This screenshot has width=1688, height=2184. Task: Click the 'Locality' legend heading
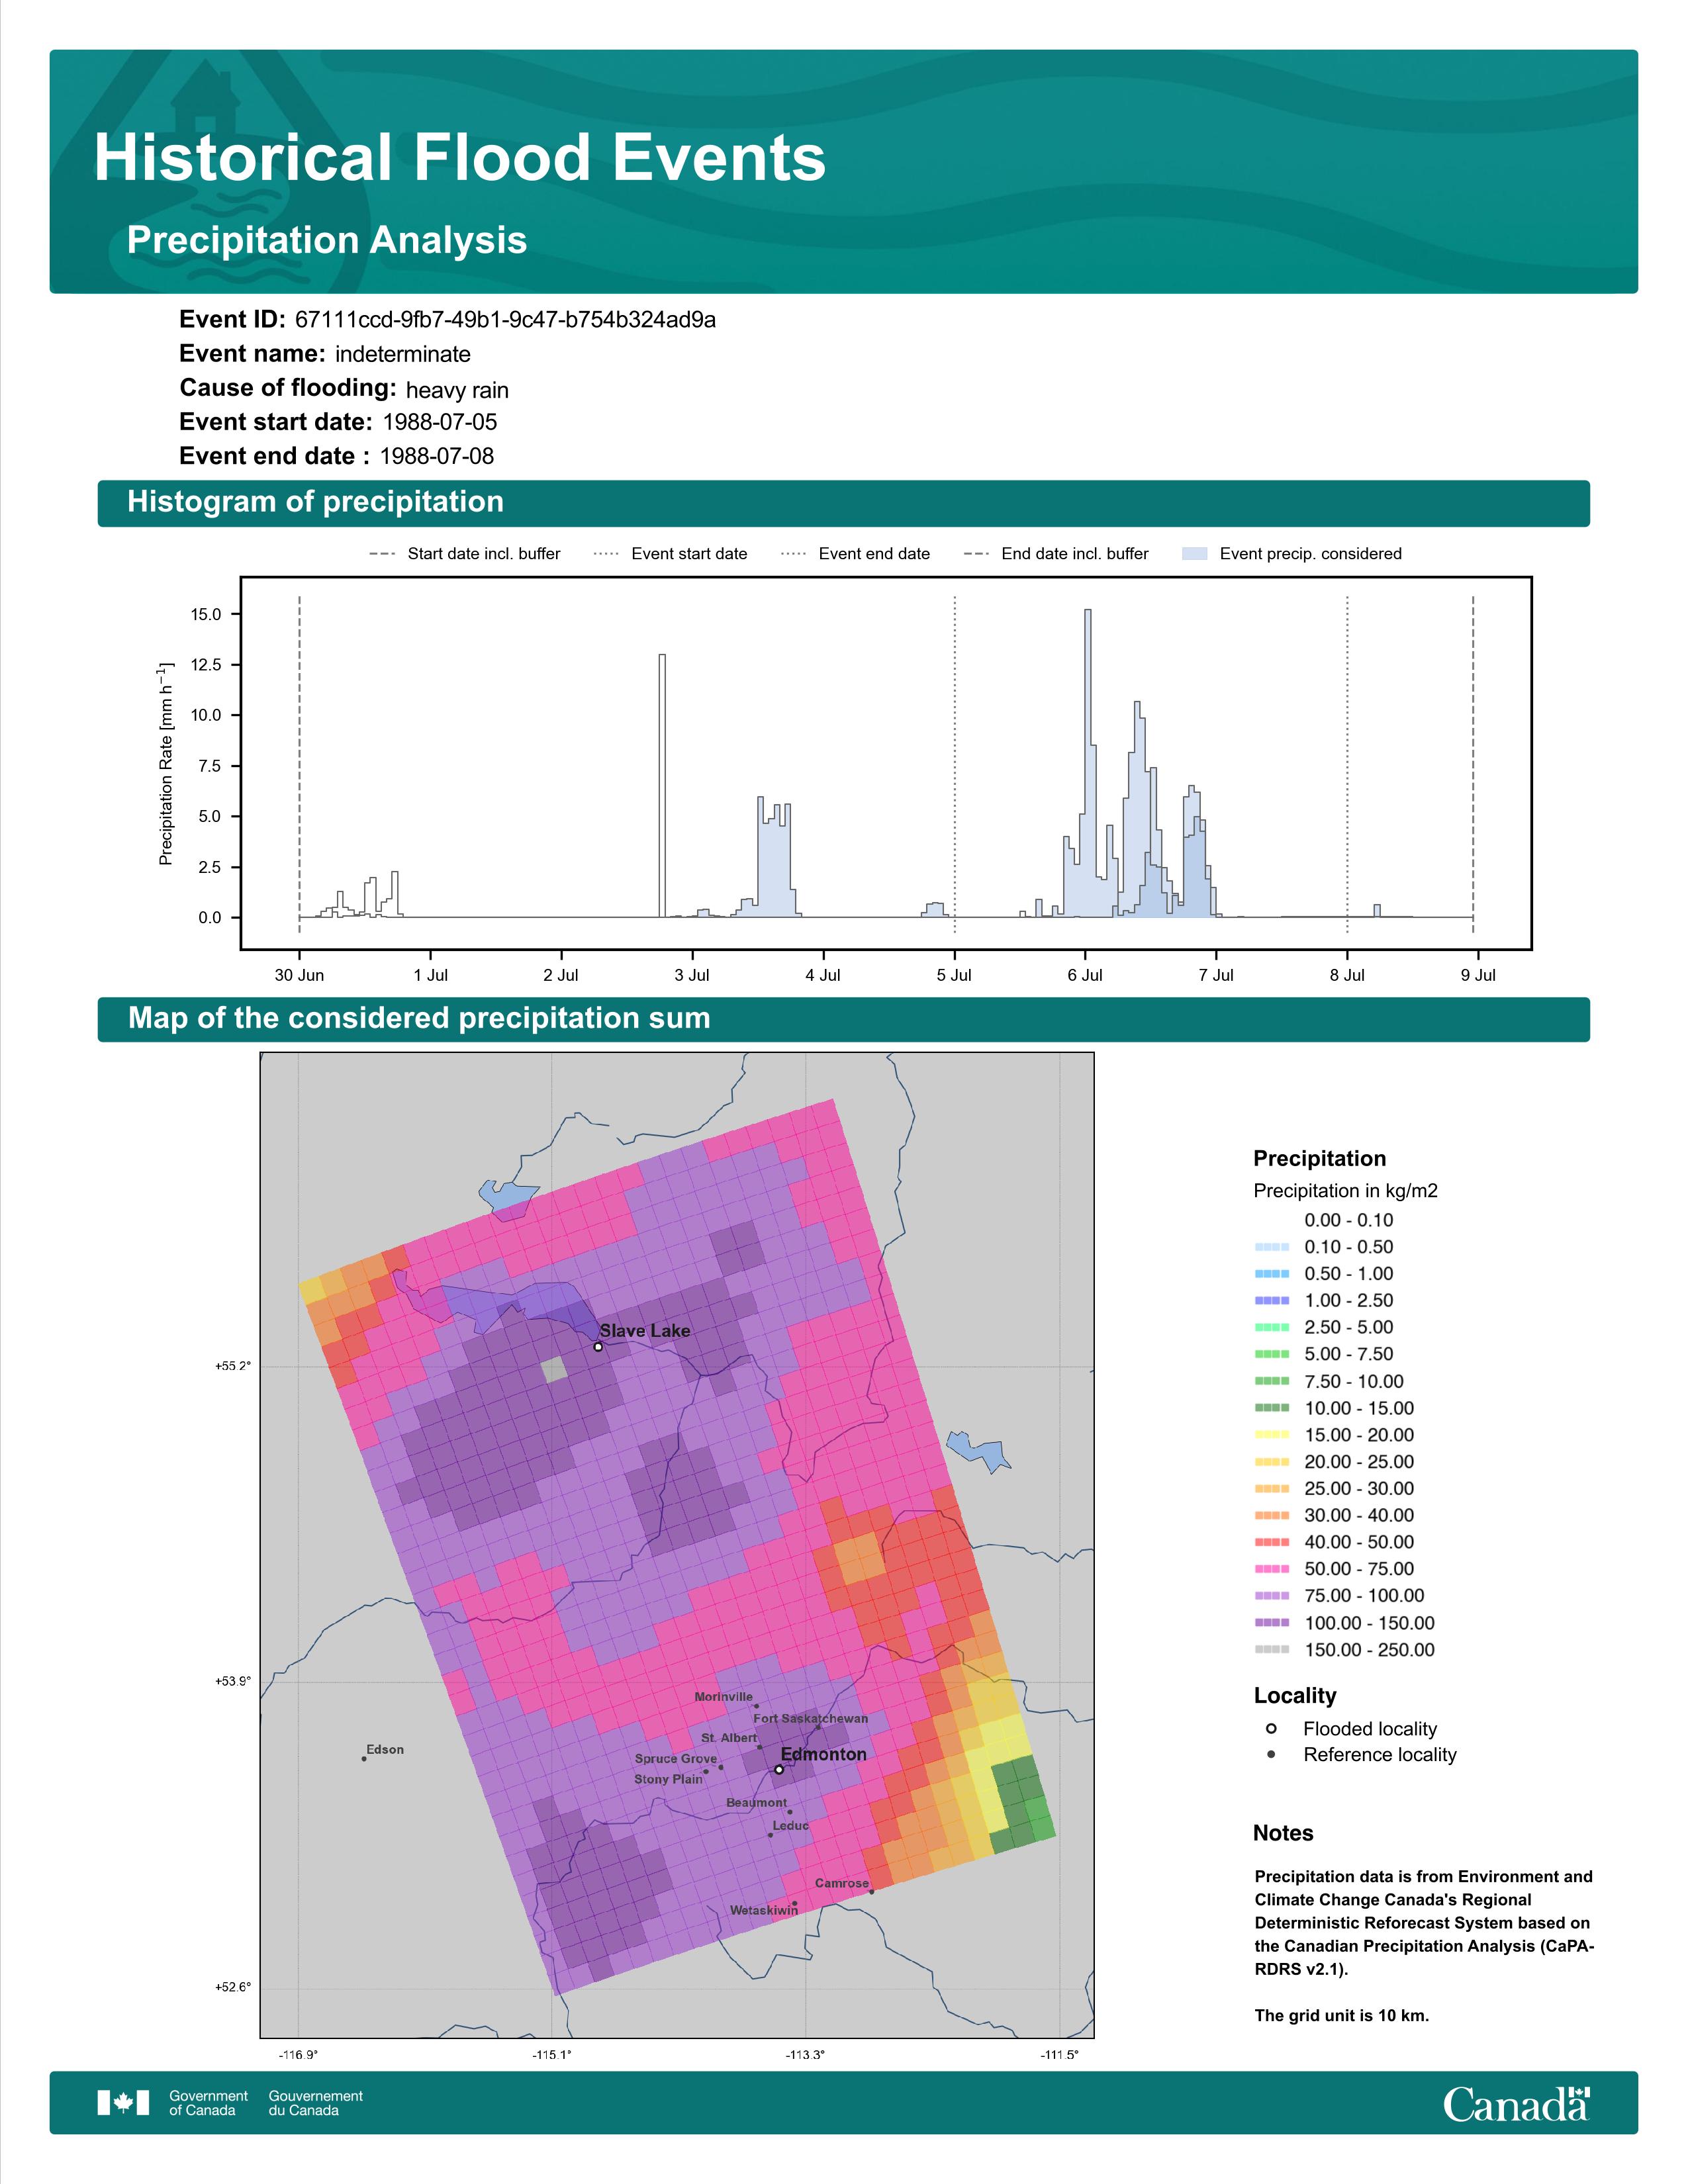tap(1295, 1696)
